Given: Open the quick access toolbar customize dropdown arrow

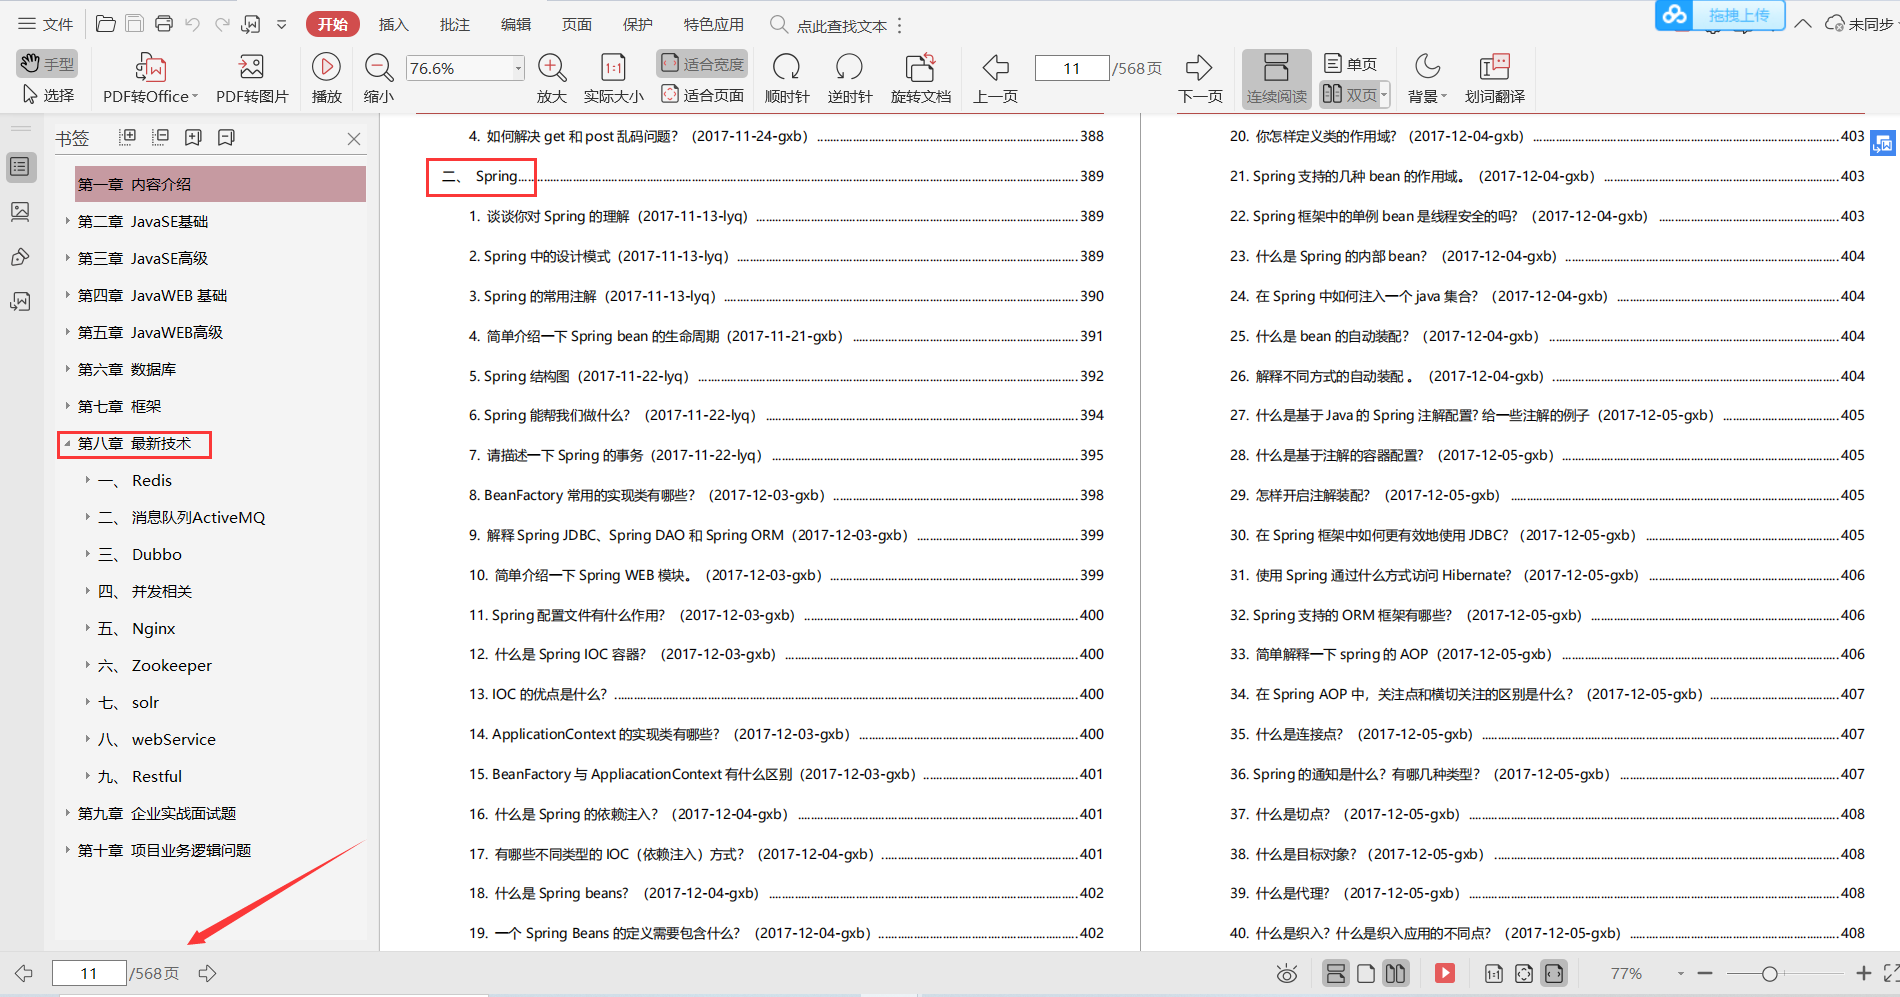Looking at the screenshot, I should coord(281,24).
